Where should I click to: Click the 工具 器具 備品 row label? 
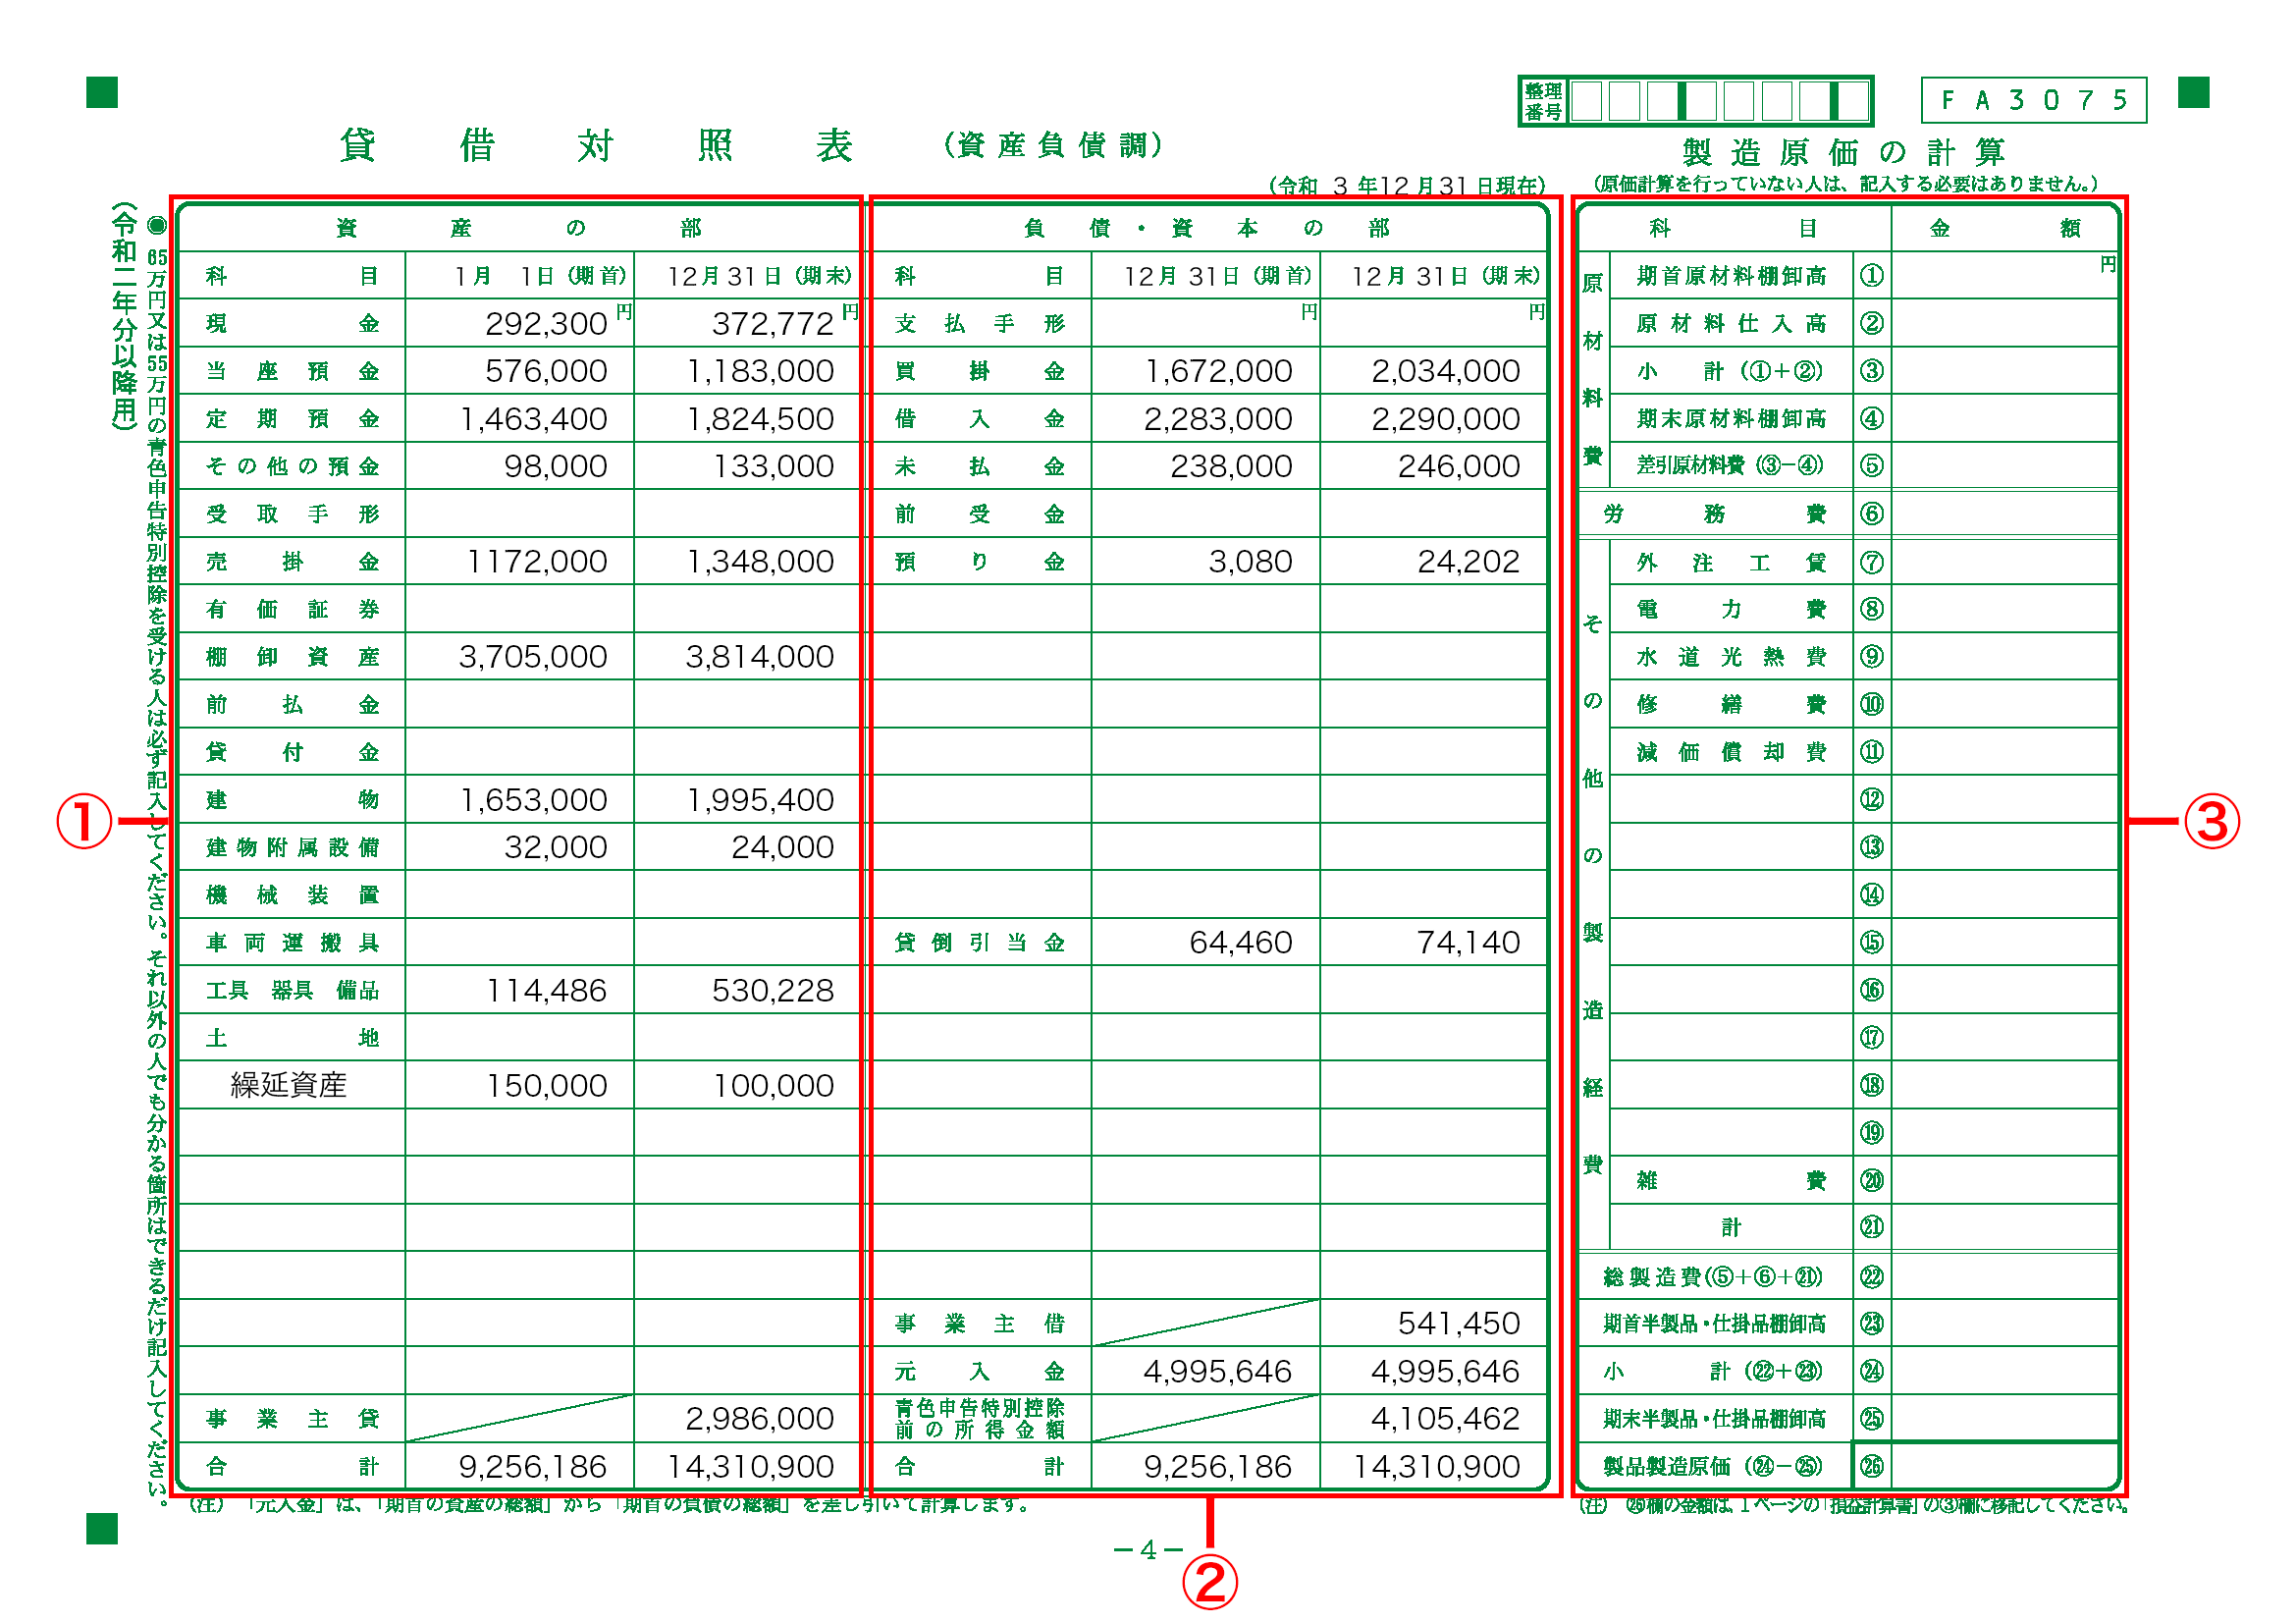click(x=292, y=991)
